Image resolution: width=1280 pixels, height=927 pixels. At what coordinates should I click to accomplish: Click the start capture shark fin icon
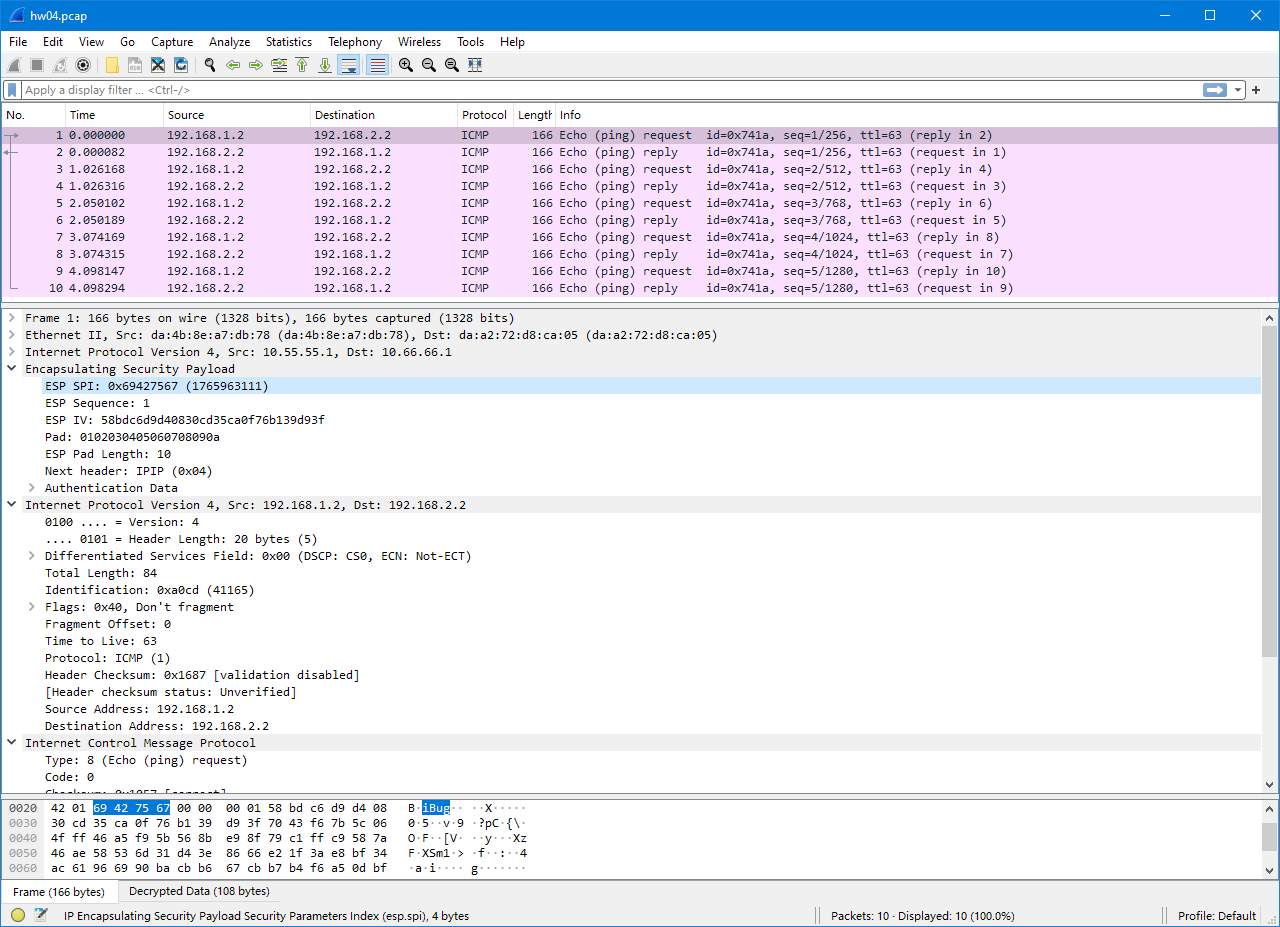(x=14, y=65)
